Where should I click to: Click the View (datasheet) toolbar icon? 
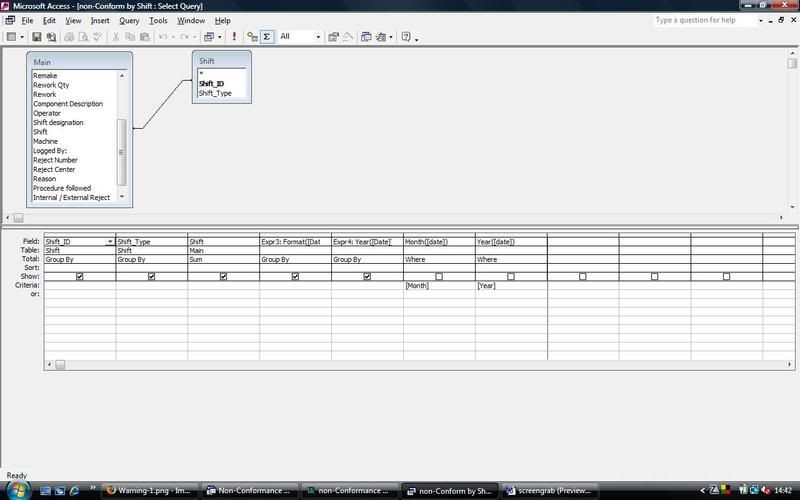pyautogui.click(x=11, y=37)
